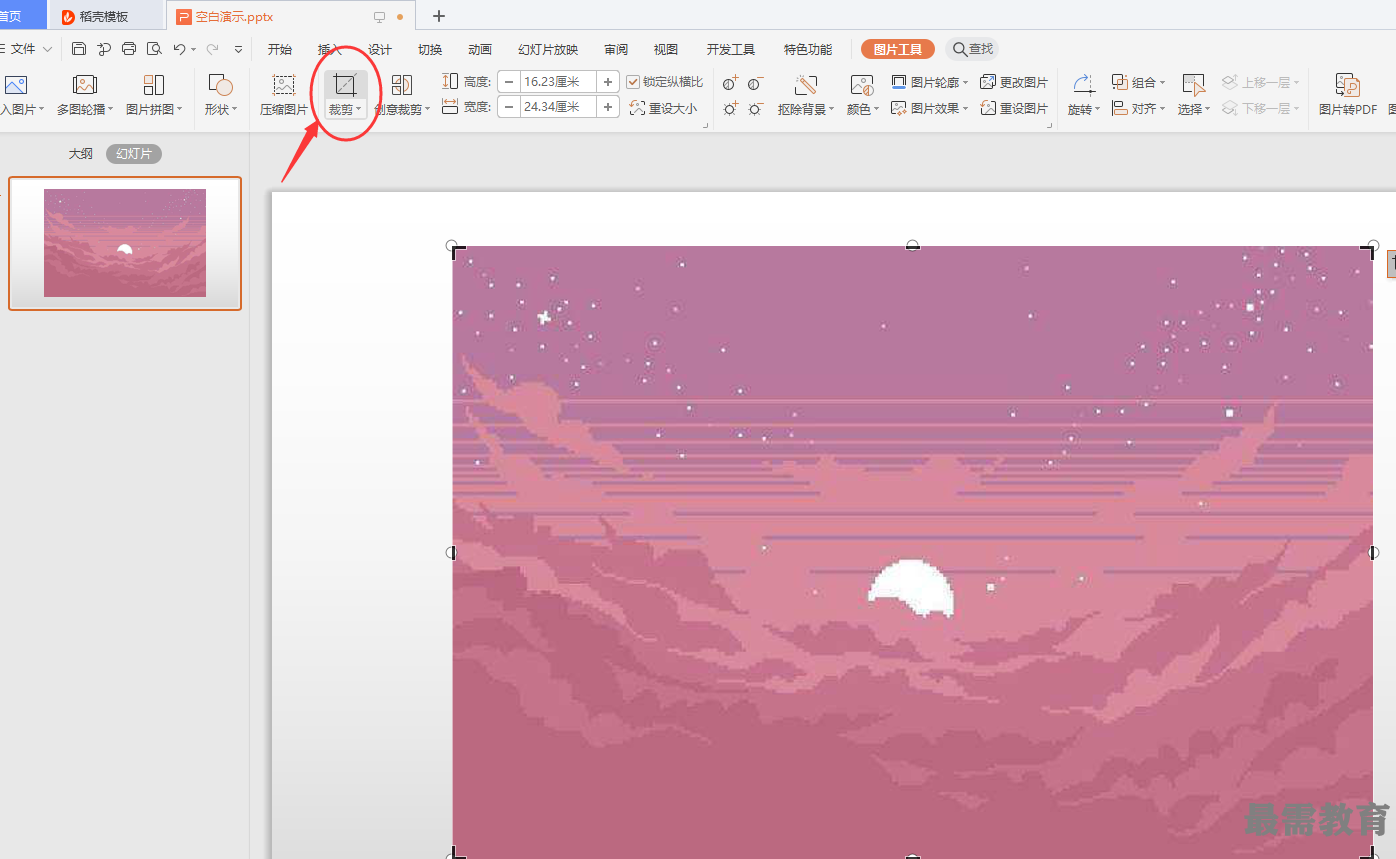Open the Slide Show (幻灯片放映) tab
The height and width of the screenshot is (859, 1396).
(548, 49)
